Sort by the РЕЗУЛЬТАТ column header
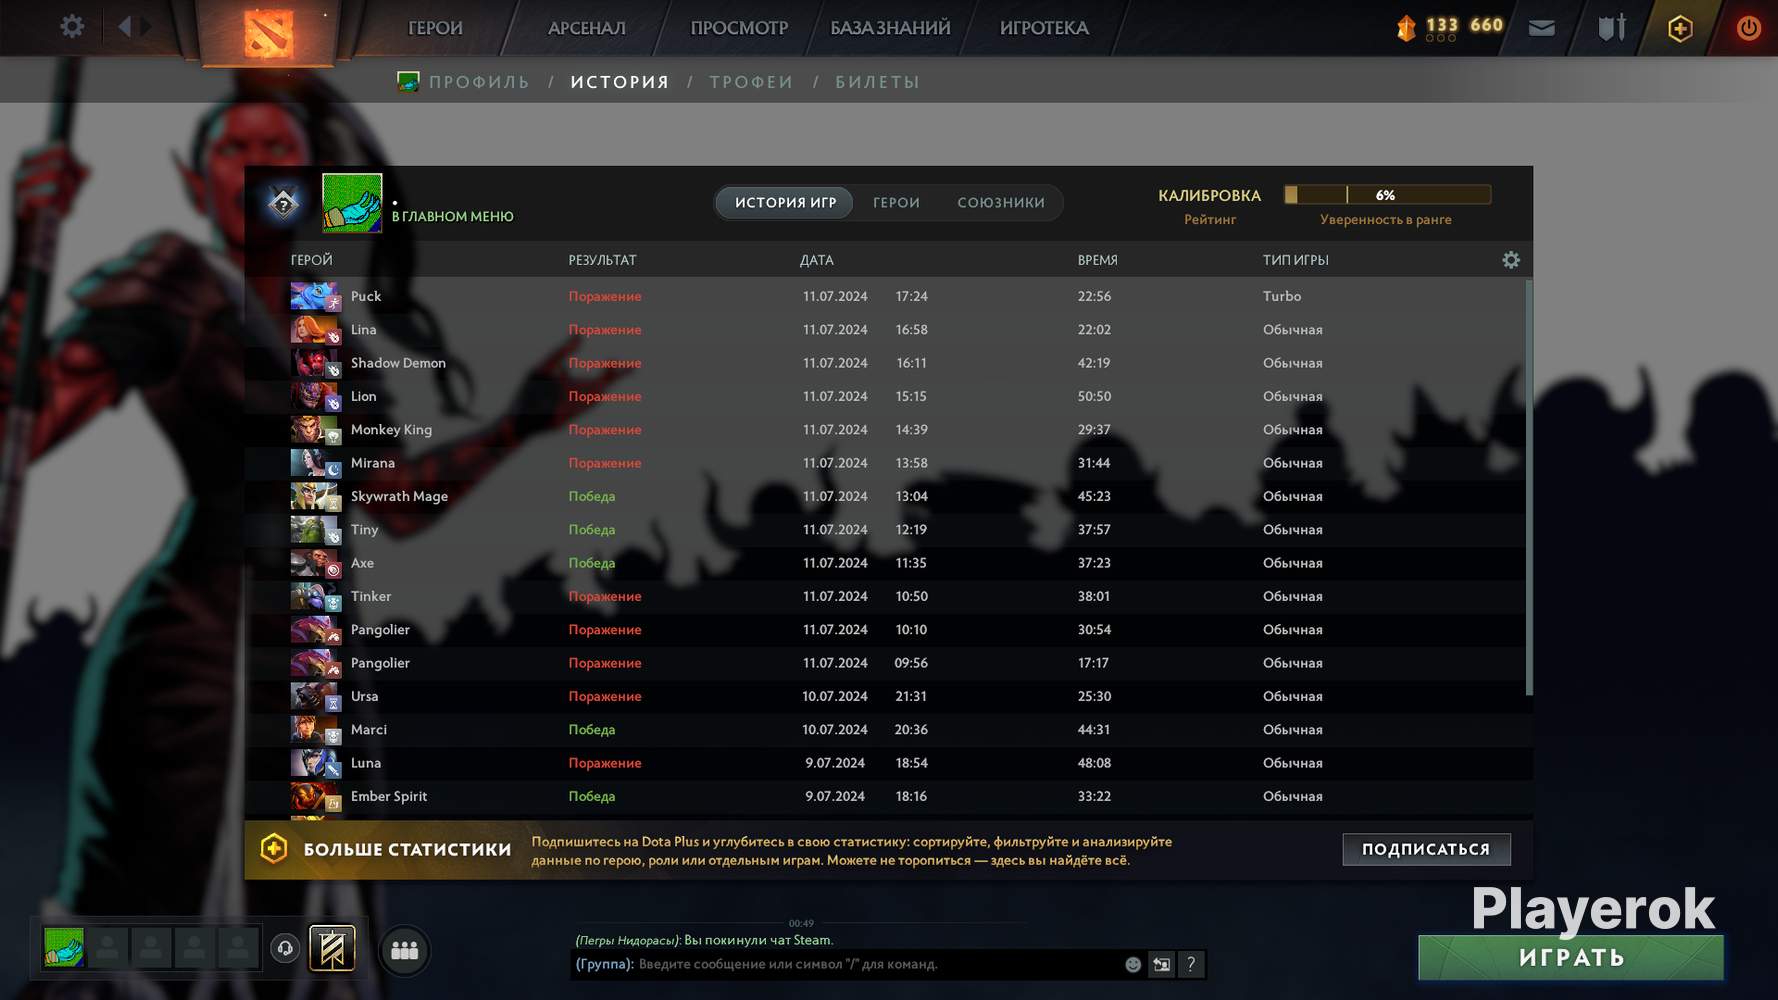 coord(602,260)
